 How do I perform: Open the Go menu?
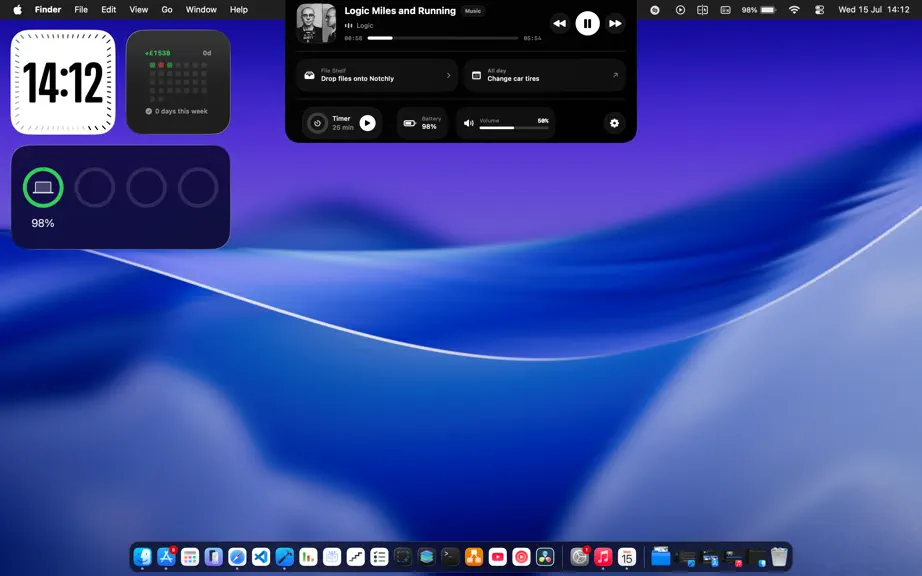[x=167, y=9]
